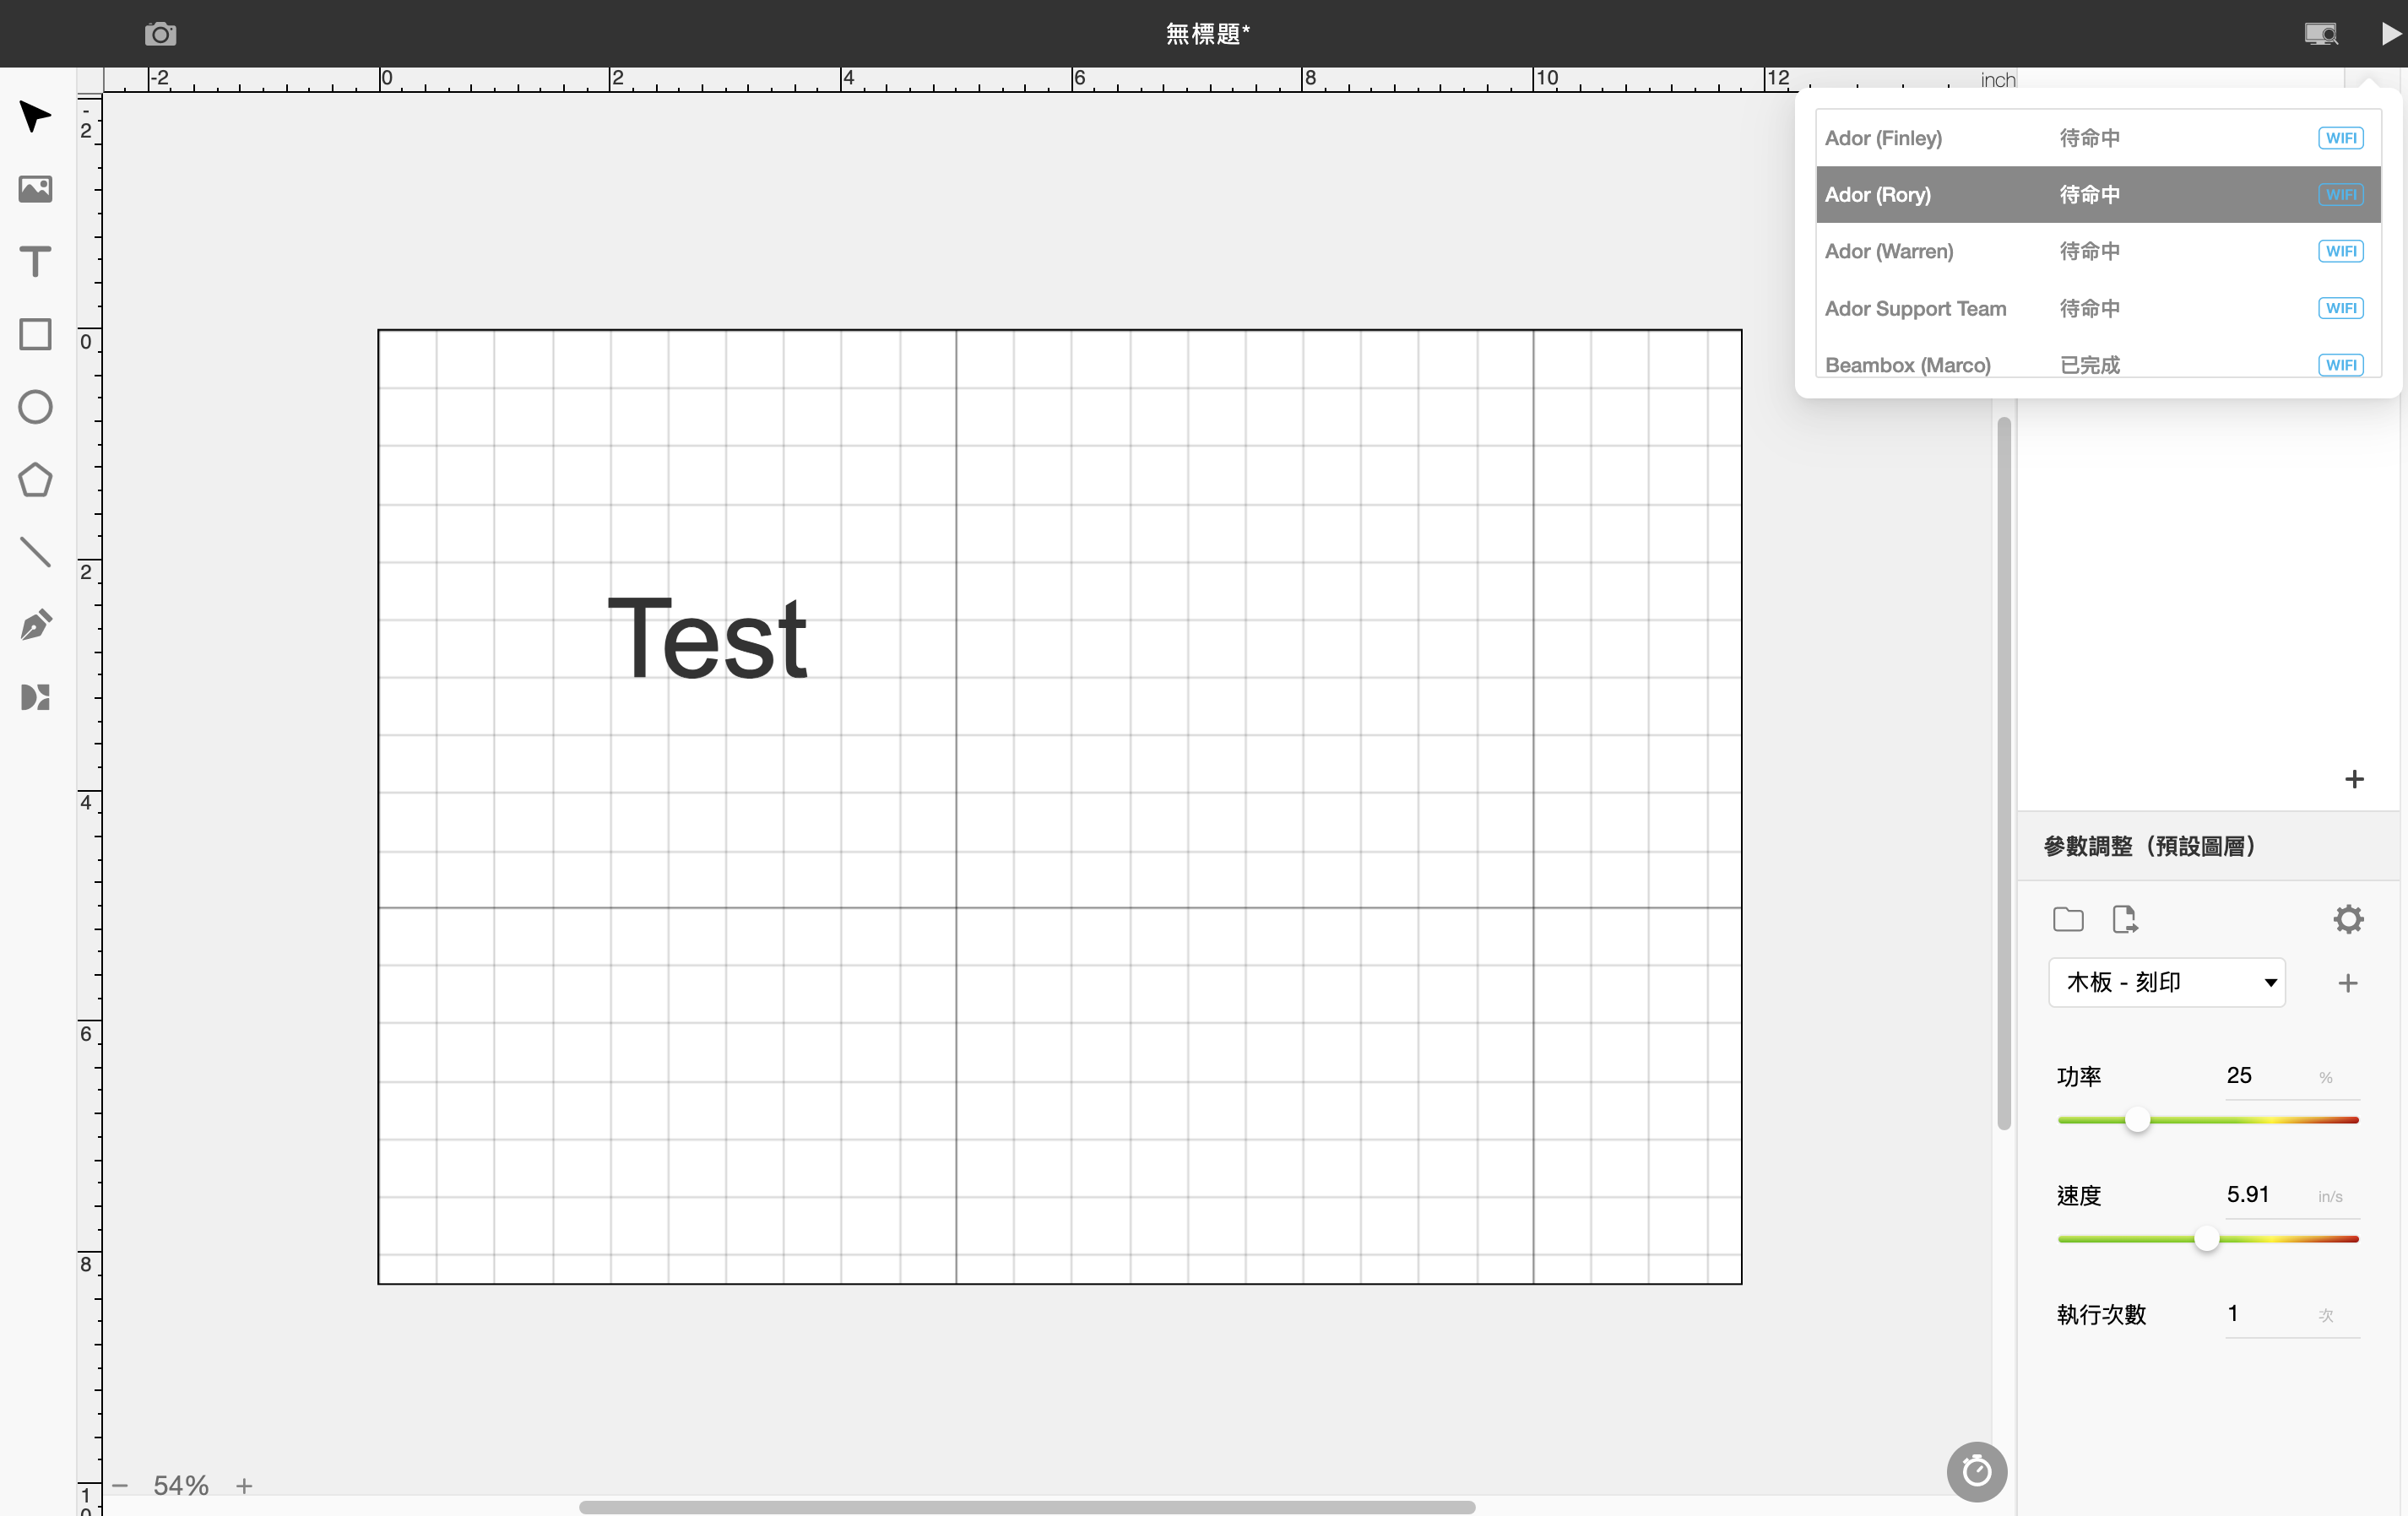Click the horizontal canvas scrollbar
Viewport: 2408px width, 1516px height.
(1027, 1506)
